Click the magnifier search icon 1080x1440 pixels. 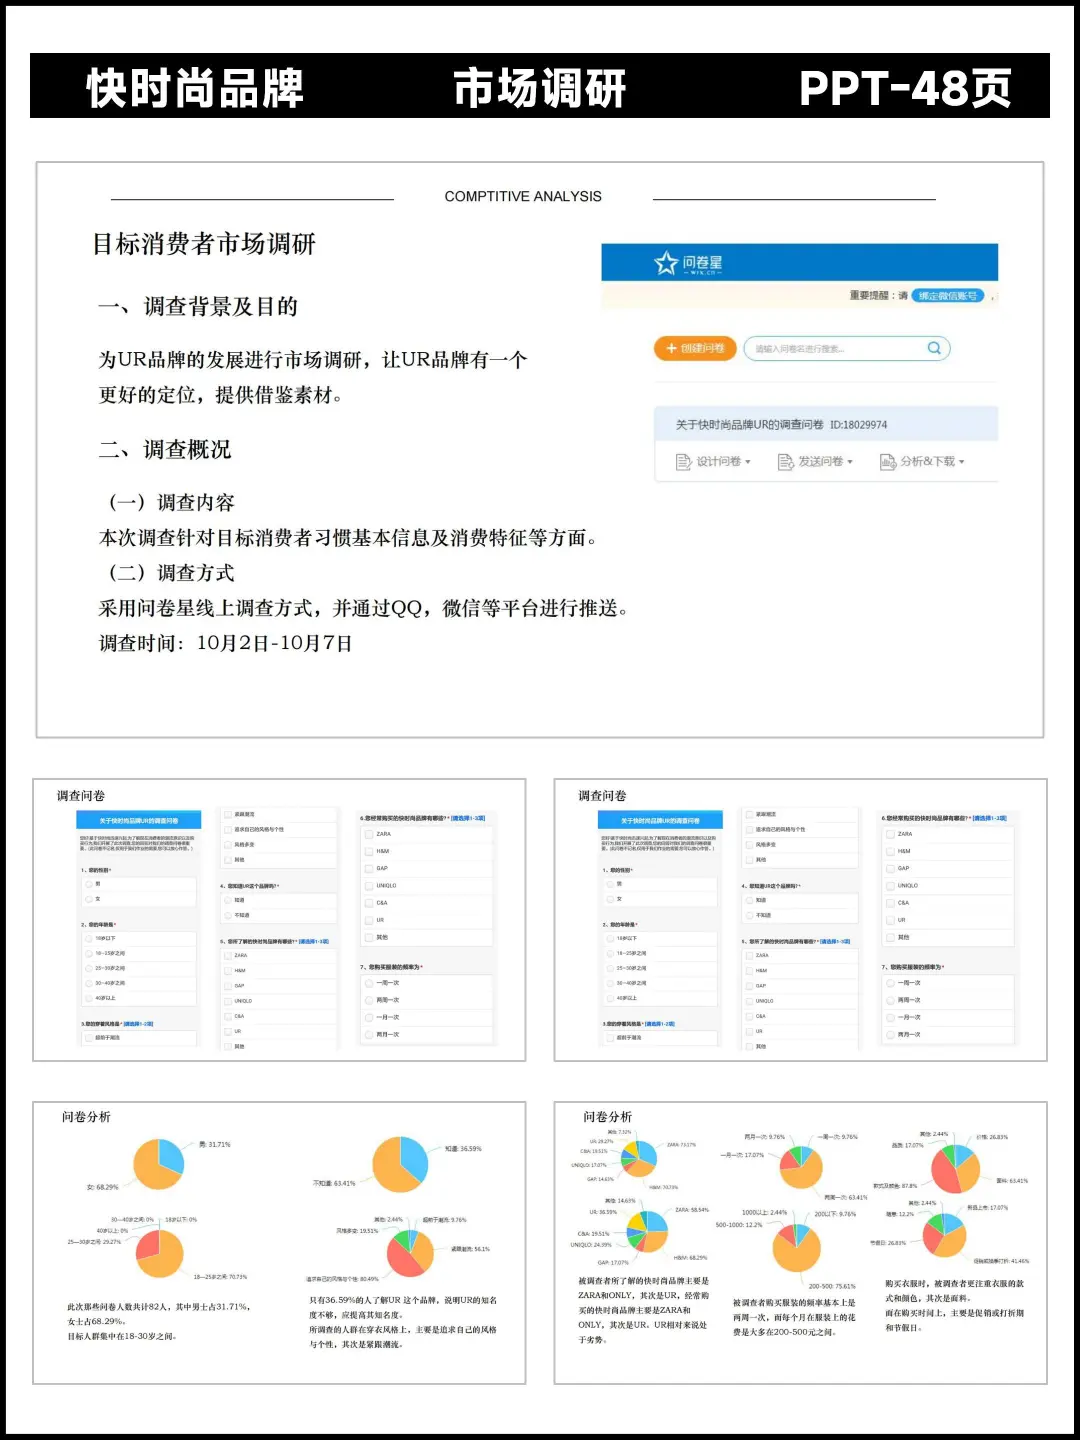click(934, 348)
